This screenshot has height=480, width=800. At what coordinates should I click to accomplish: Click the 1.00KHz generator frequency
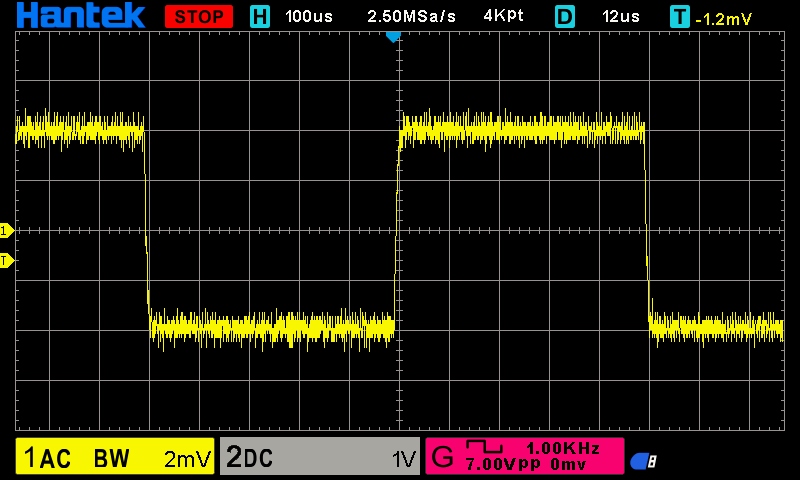[x=563, y=448]
